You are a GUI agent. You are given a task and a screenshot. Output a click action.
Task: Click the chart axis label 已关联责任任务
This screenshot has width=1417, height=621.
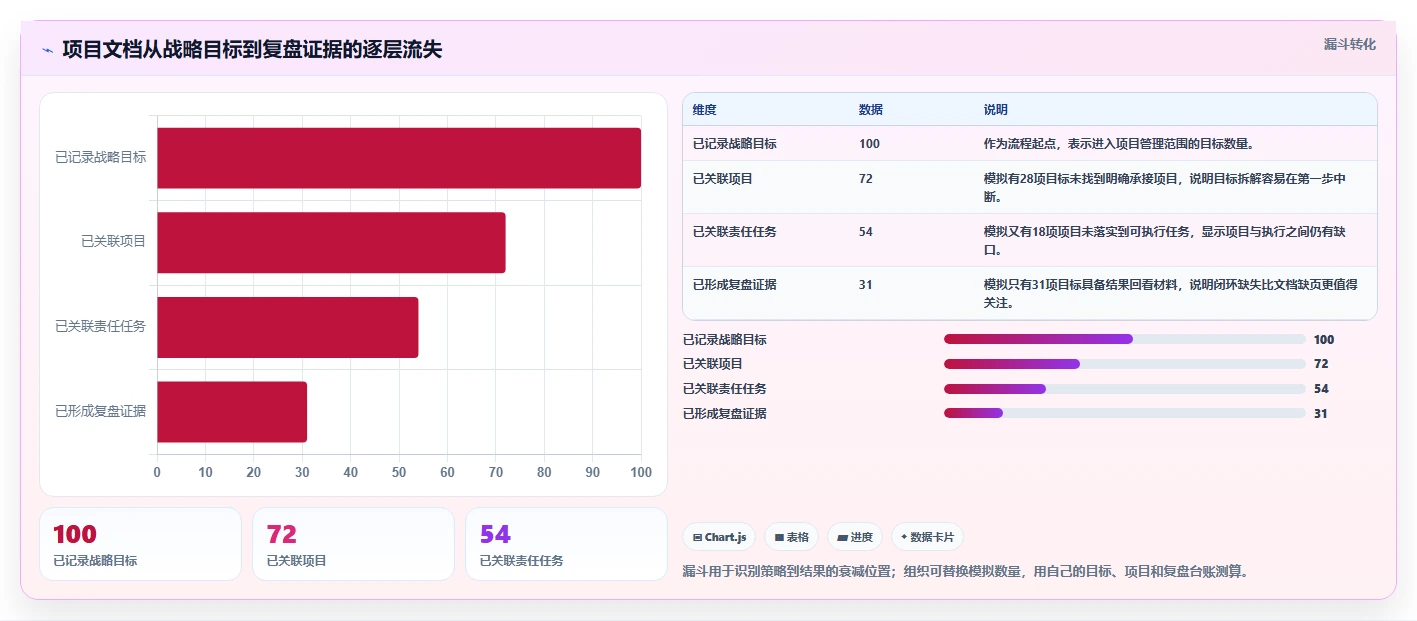(x=100, y=326)
